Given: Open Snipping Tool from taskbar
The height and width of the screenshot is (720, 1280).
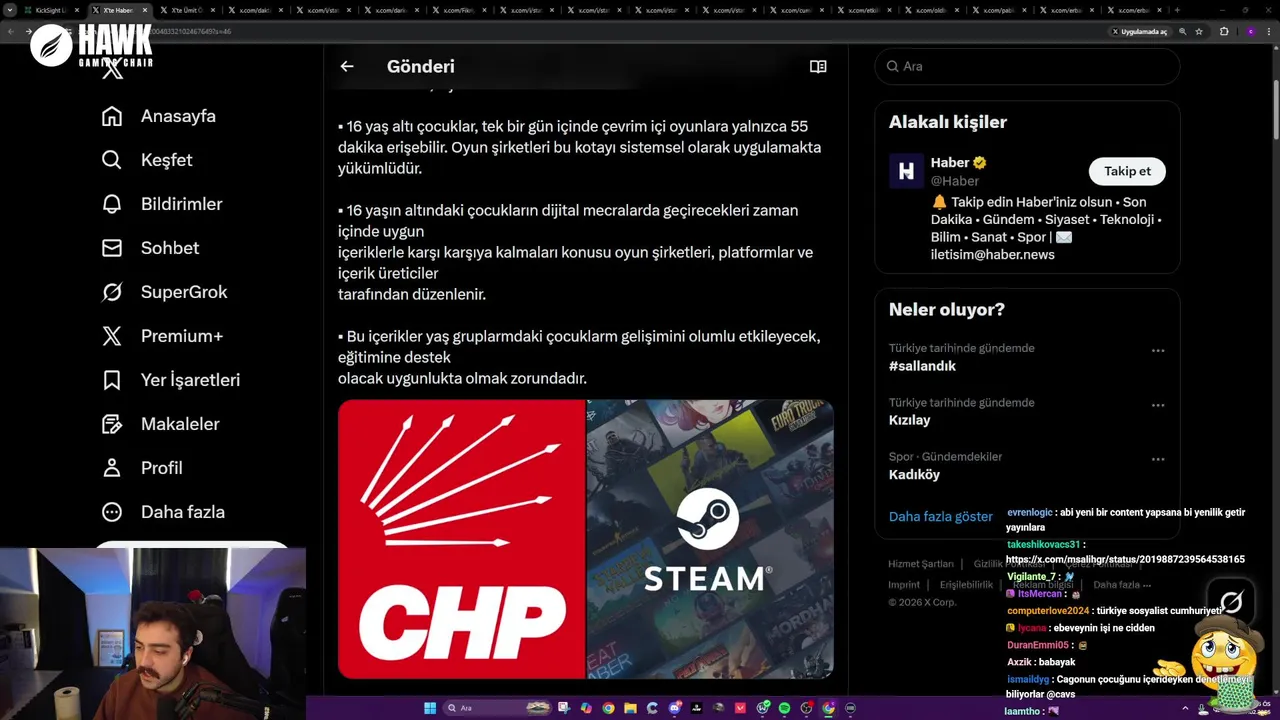Looking at the screenshot, I should (564, 708).
